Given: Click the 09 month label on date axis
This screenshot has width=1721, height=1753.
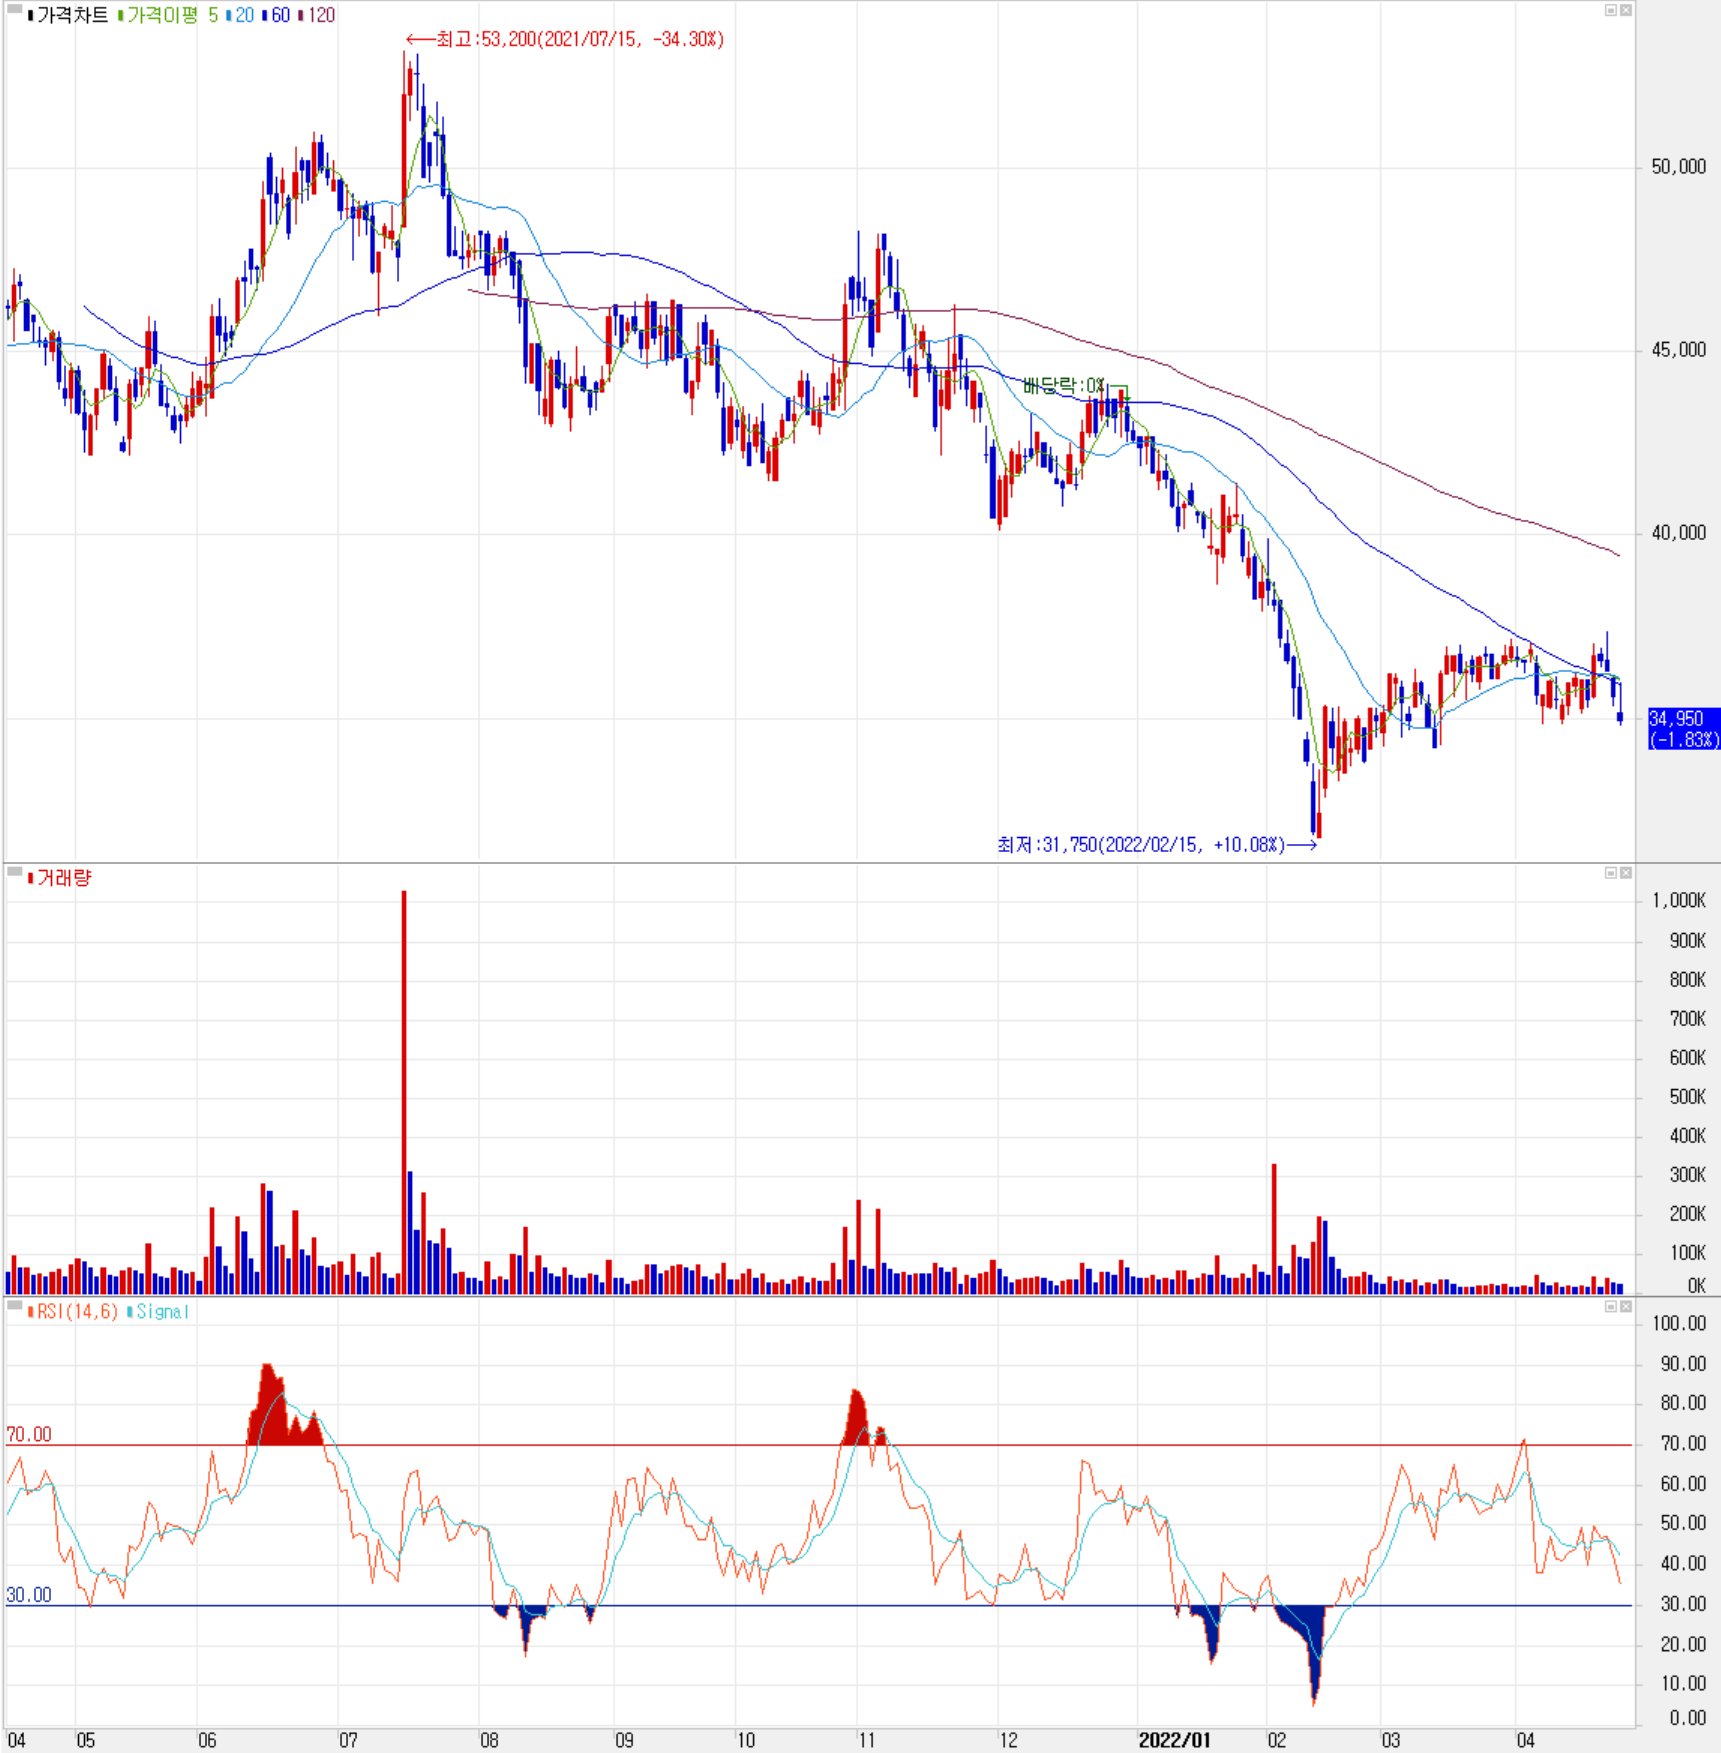Looking at the screenshot, I should tap(624, 1741).
